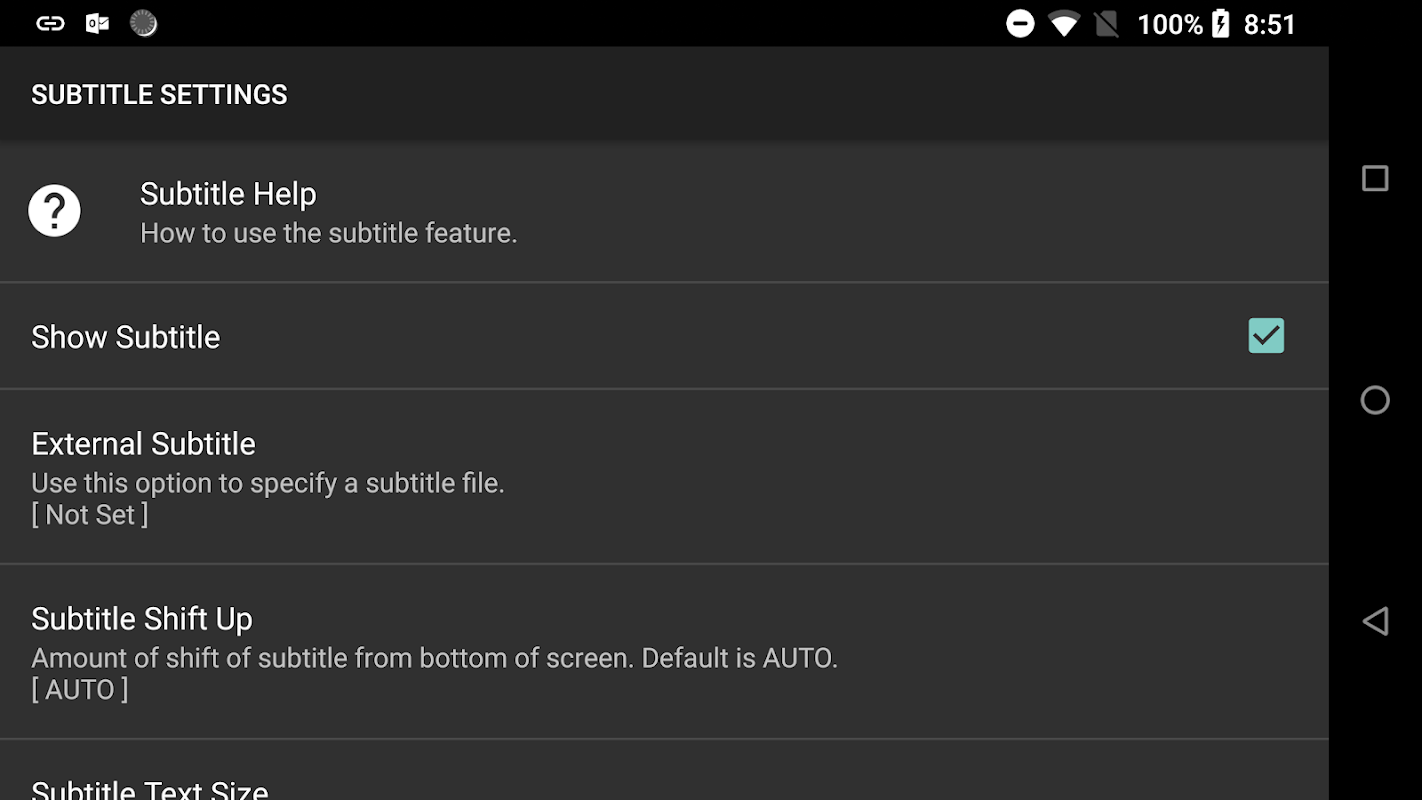Screen dimensions: 1422x800
Task: Tap the Outlook notification icon
Action: click(x=97, y=23)
